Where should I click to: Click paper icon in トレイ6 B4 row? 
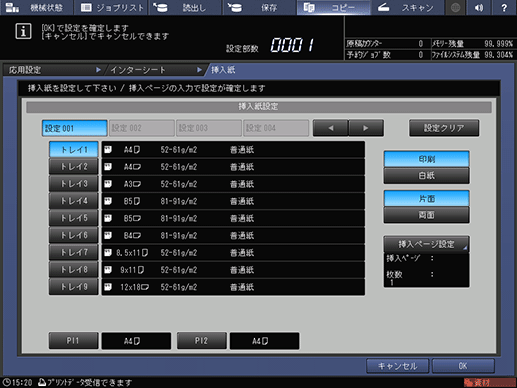click(x=108, y=236)
